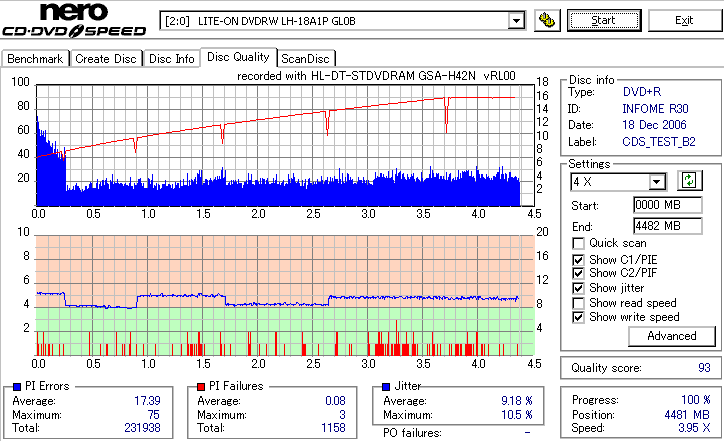Click the upper PI Errors graph area
Viewport: 724px width, 441px height.
coord(285,145)
